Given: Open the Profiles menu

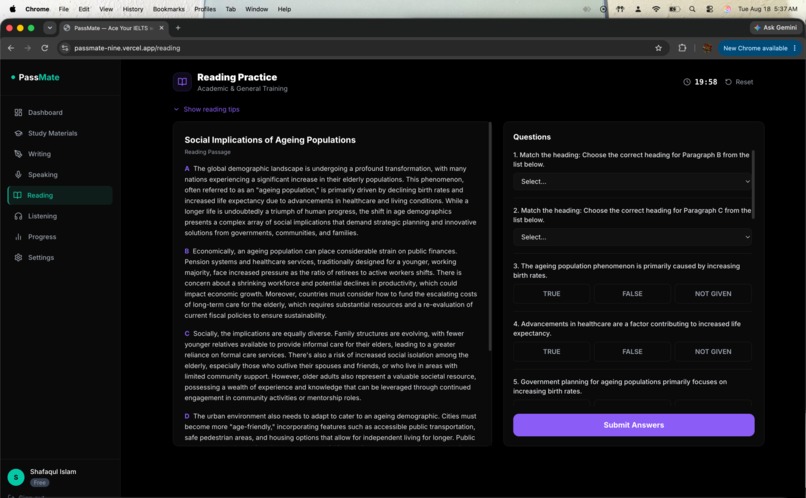Looking at the screenshot, I should click(205, 9).
